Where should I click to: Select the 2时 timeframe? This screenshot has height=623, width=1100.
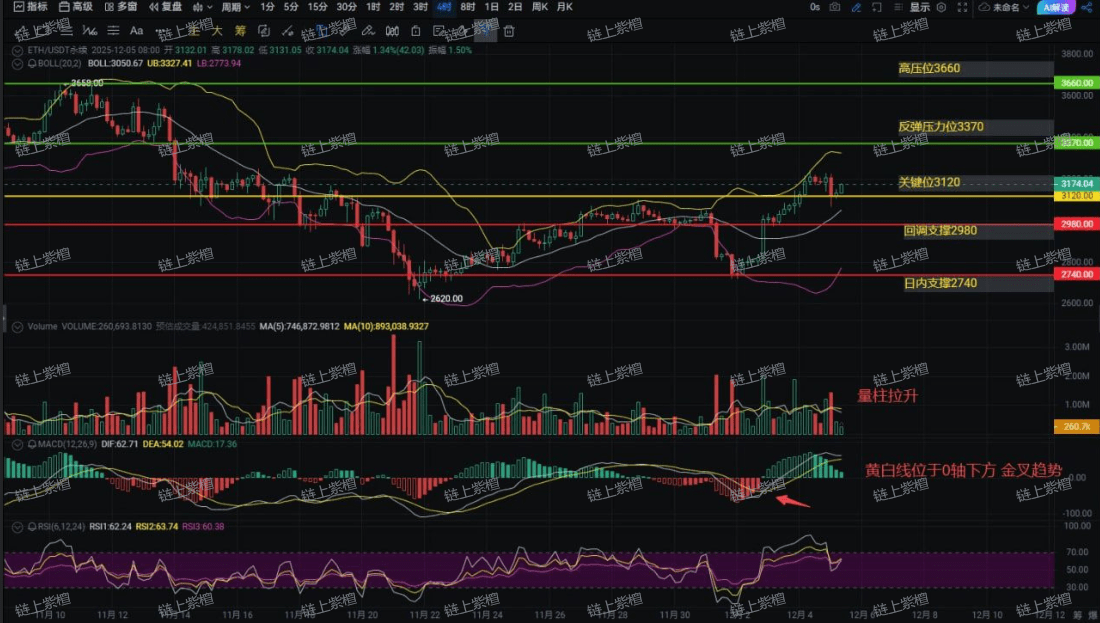(x=397, y=7)
